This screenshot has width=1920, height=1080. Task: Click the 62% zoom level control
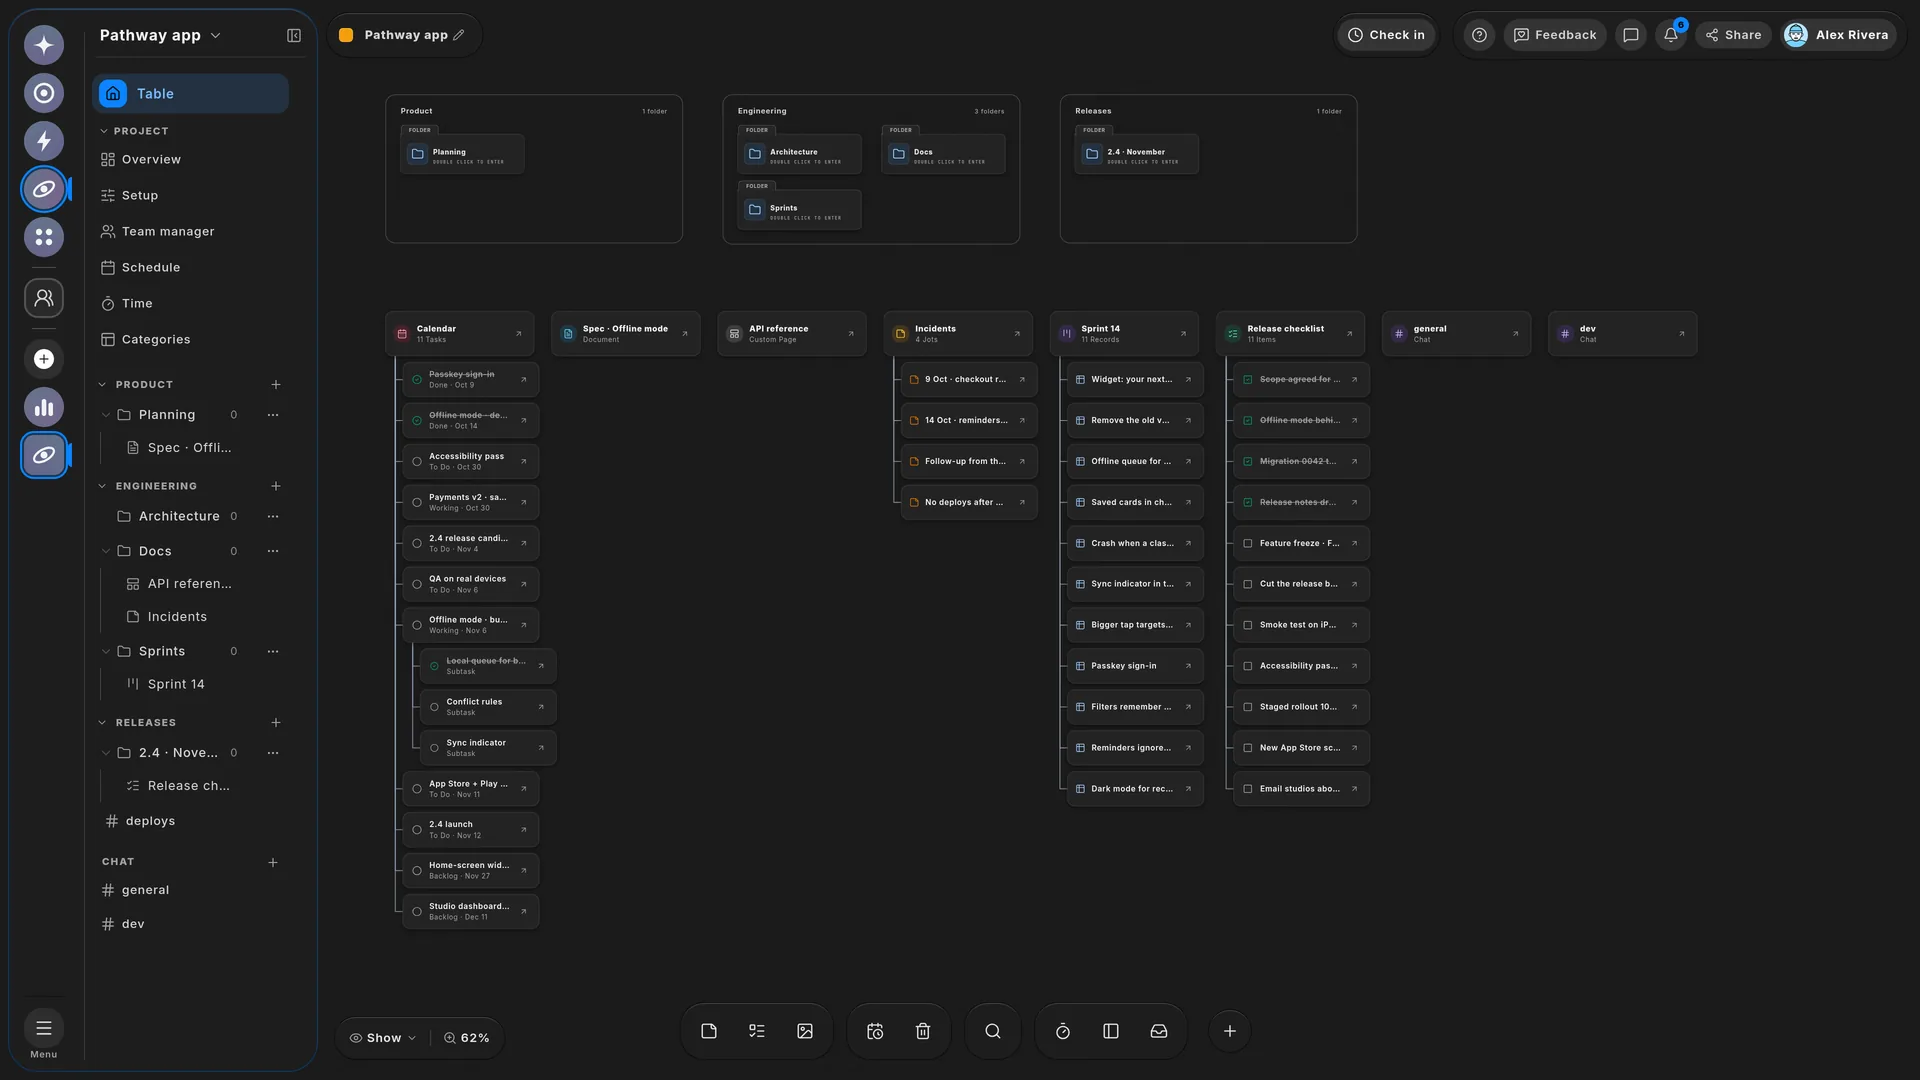[467, 1038]
